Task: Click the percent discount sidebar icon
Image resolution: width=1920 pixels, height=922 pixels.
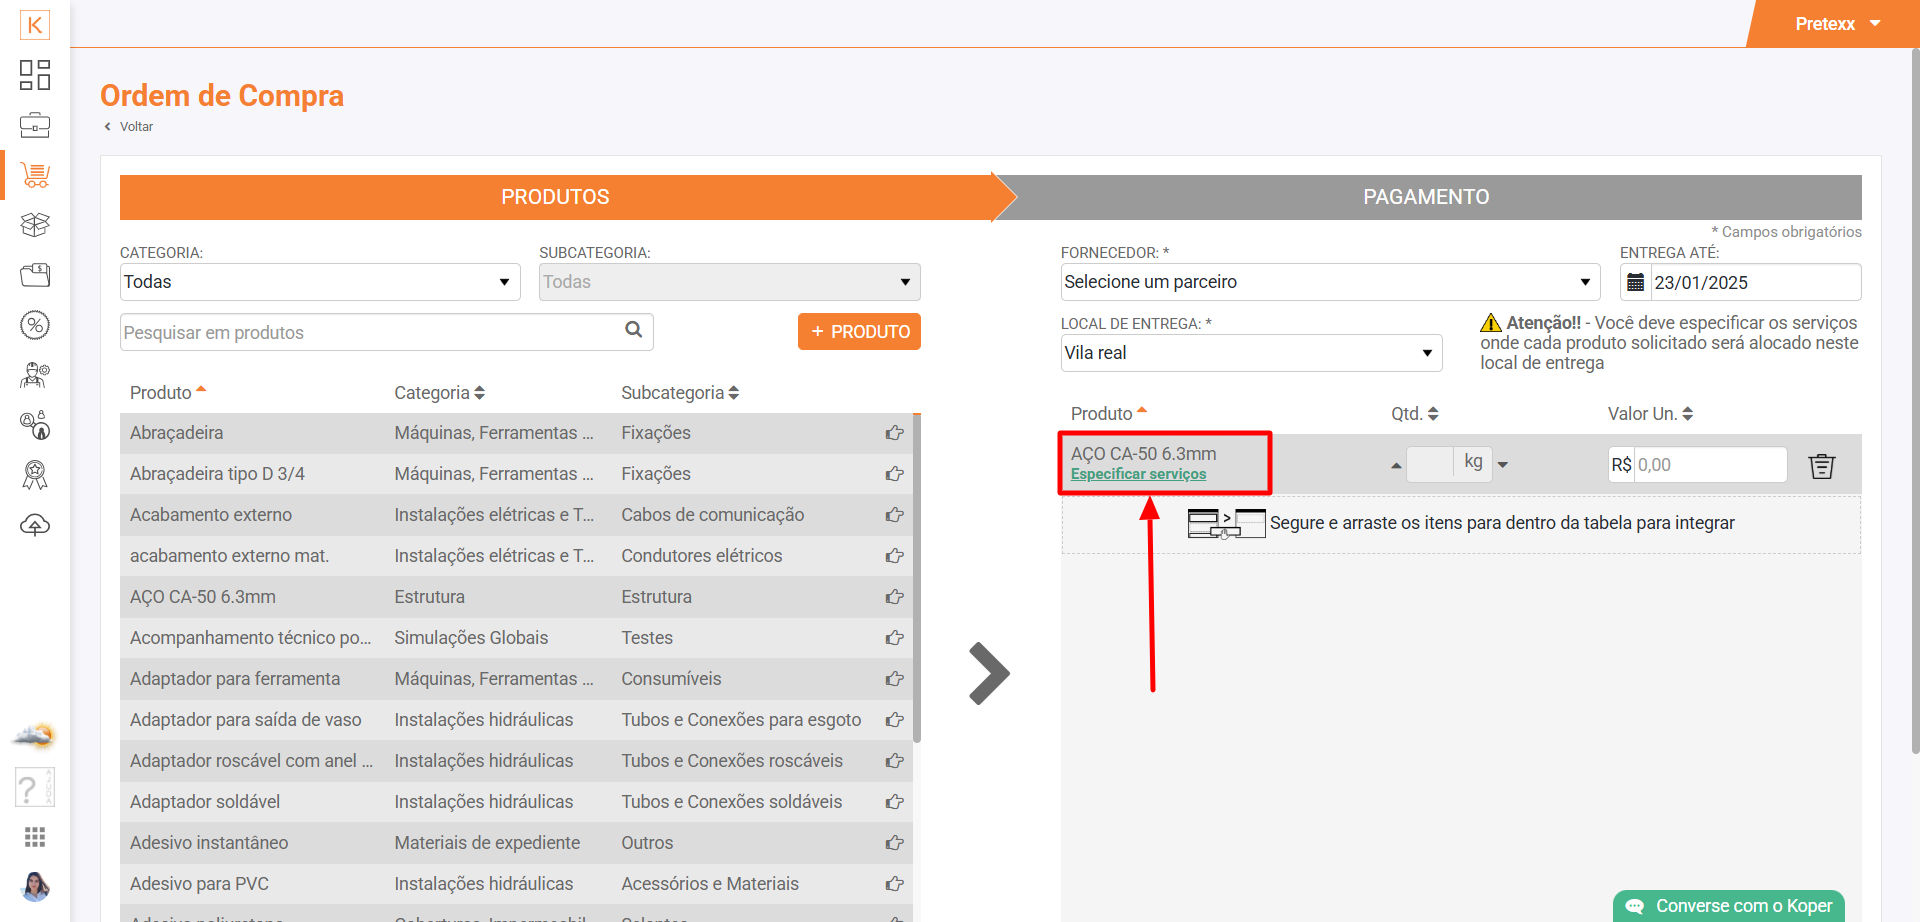Action: pos(35,325)
